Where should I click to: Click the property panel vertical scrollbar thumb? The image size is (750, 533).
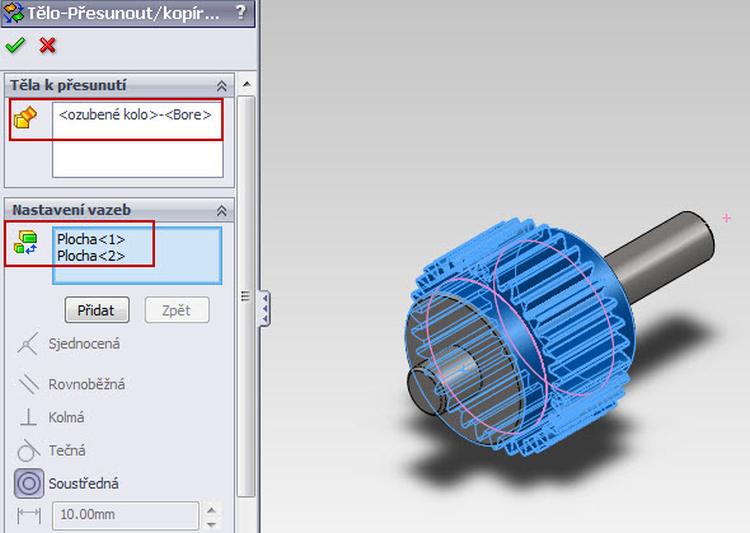[x=246, y=297]
